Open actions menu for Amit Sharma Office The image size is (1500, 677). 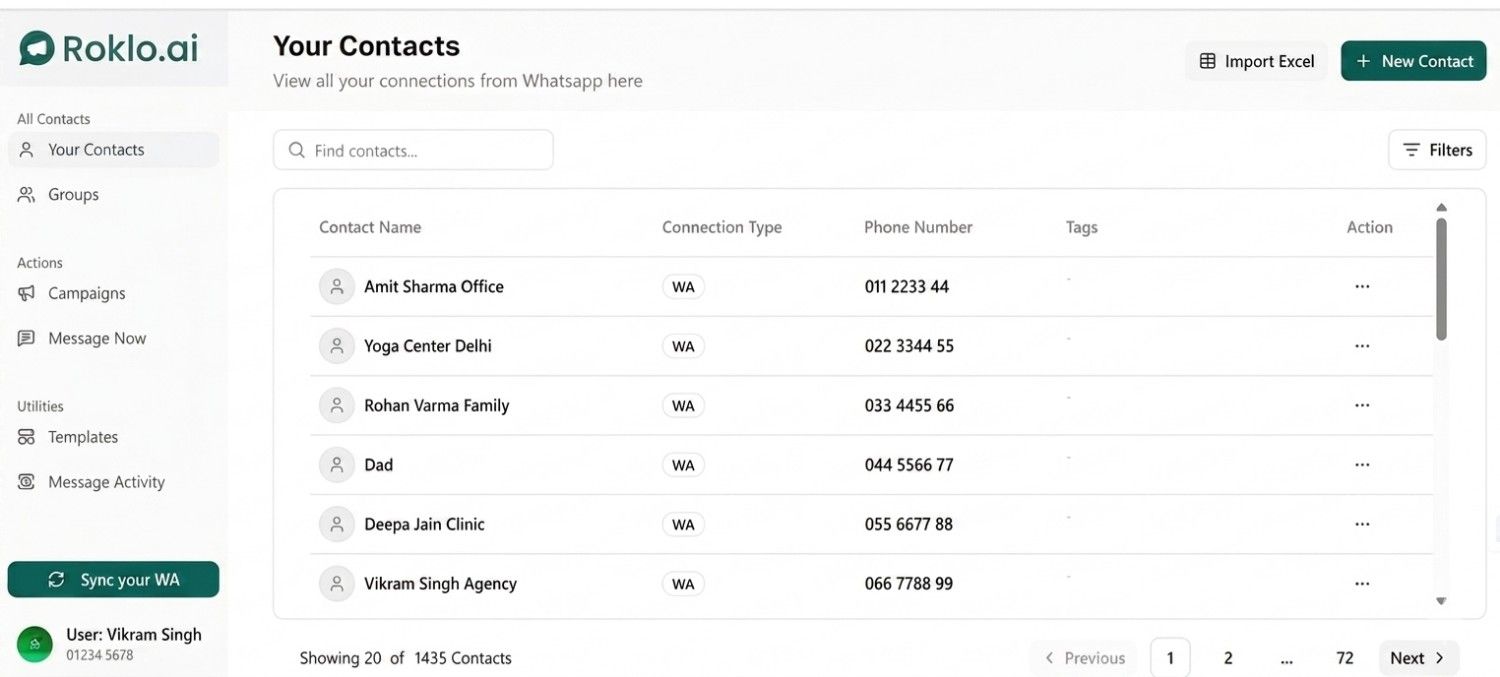click(1362, 287)
